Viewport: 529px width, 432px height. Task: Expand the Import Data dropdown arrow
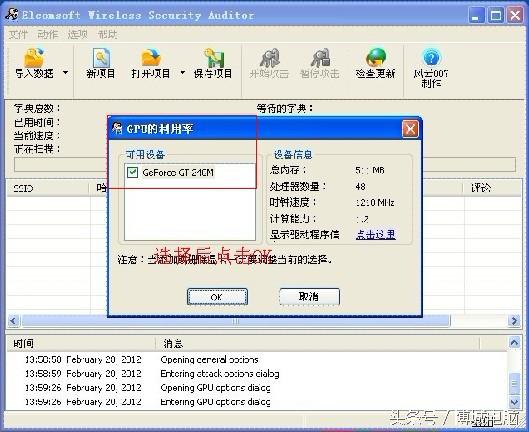tap(65, 73)
